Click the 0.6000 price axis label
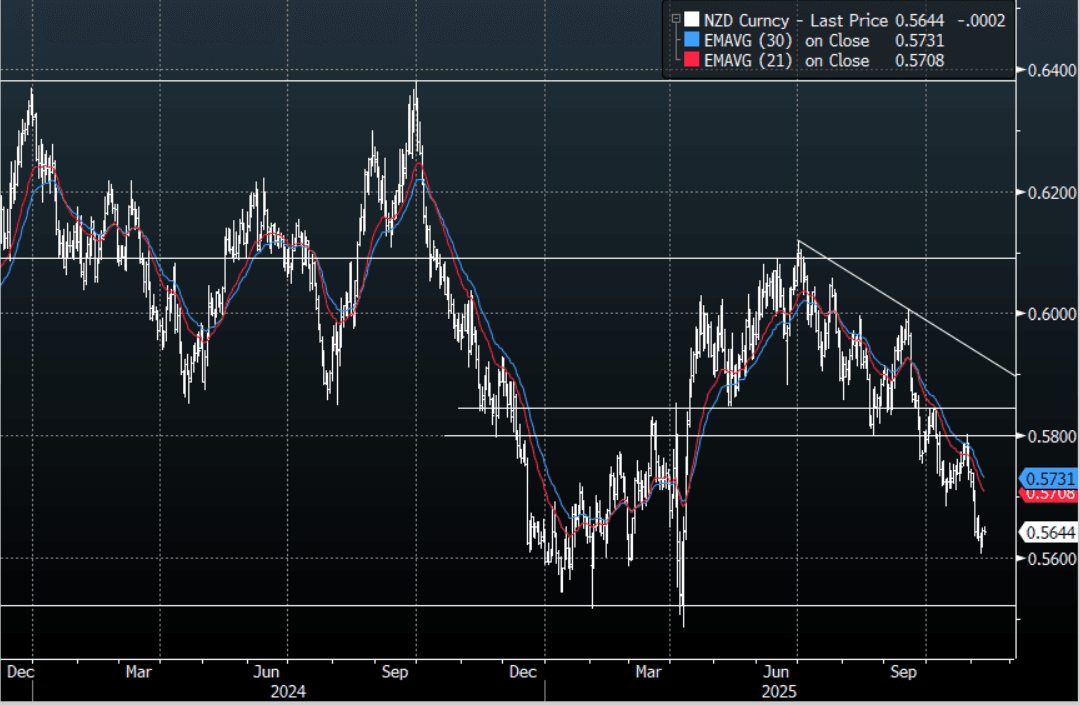Image resolution: width=1080 pixels, height=705 pixels. point(1051,314)
